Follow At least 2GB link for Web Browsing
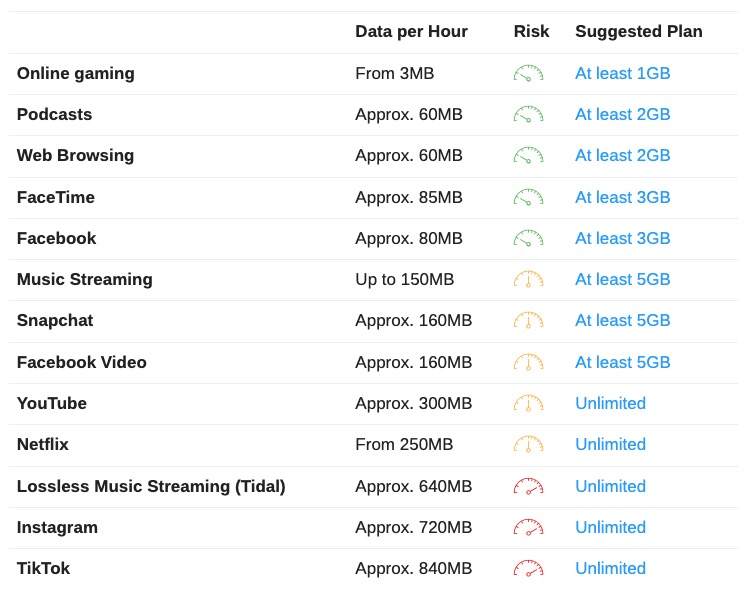The height and width of the screenshot is (594, 750). [622, 155]
